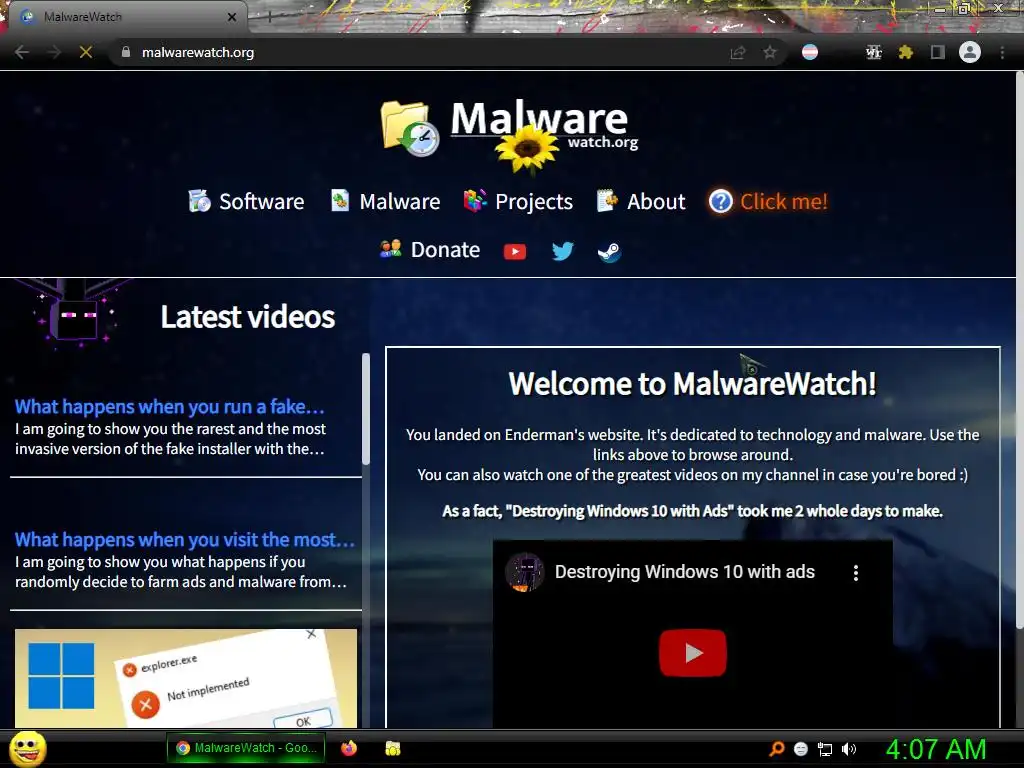Click the smiley face Start button
The height and width of the screenshot is (768, 1024).
pyautogui.click(x=27, y=748)
